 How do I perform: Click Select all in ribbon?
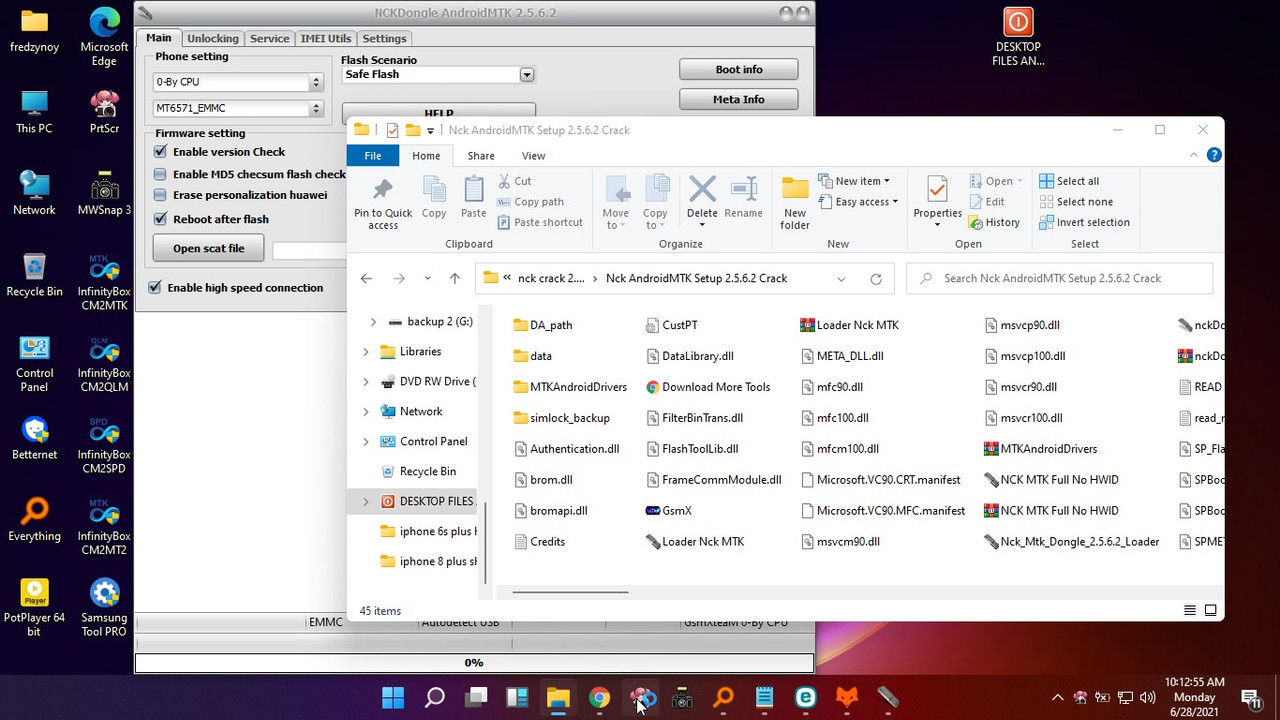pyautogui.click(x=1069, y=181)
